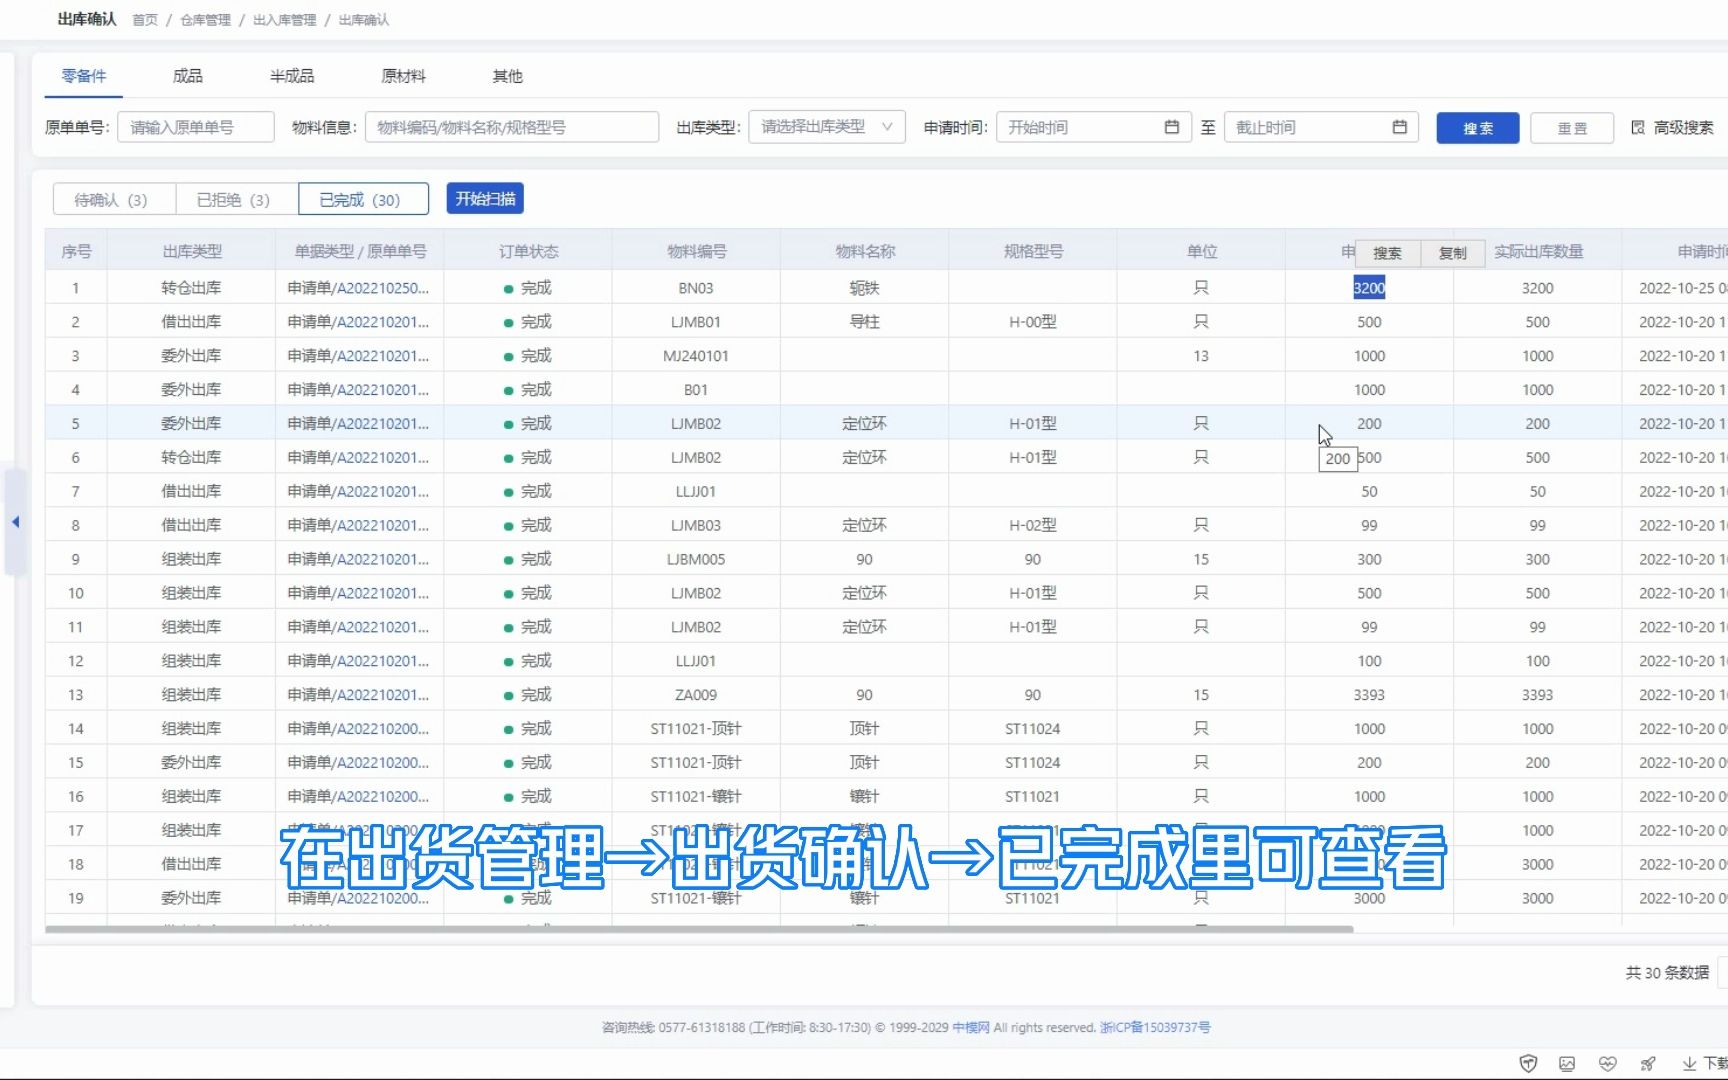Click the heartbeat health icon in status bar
1728x1080 pixels.
point(1607,1064)
